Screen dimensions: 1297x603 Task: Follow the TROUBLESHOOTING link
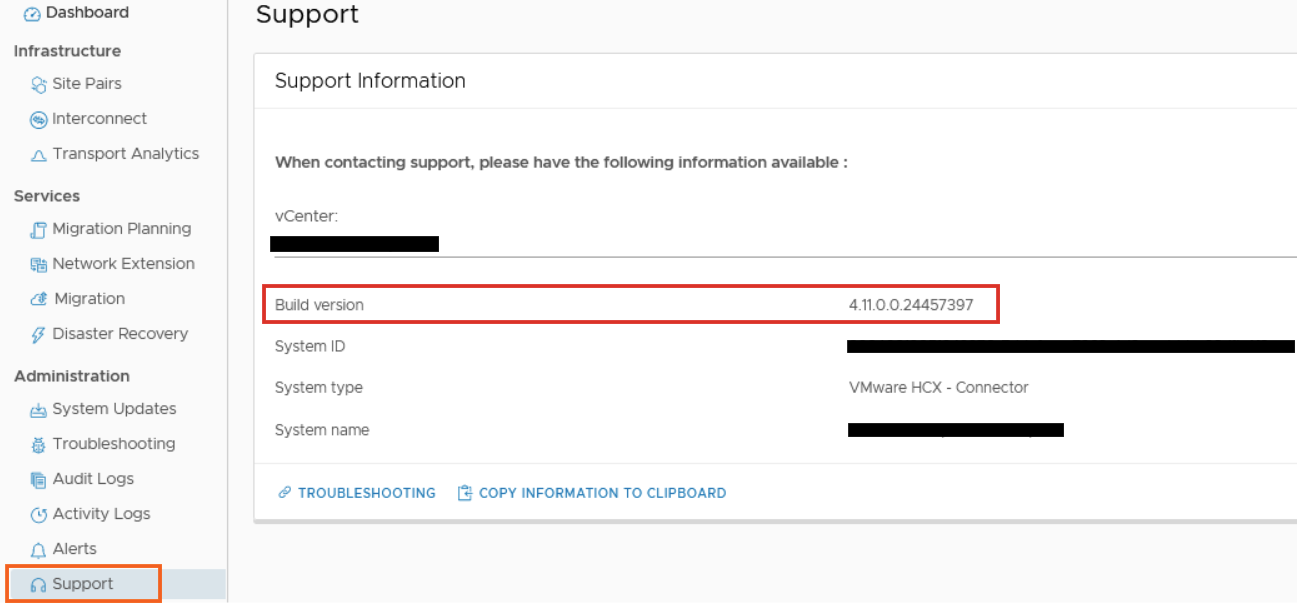366,493
